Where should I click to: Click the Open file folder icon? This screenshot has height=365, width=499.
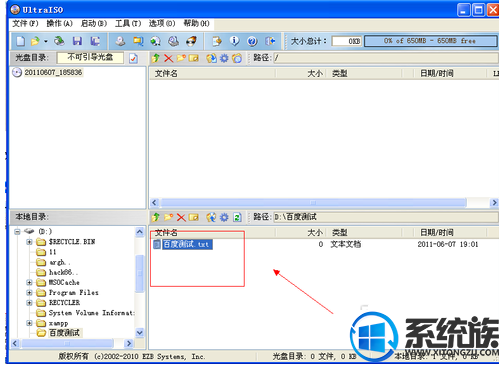point(35,41)
